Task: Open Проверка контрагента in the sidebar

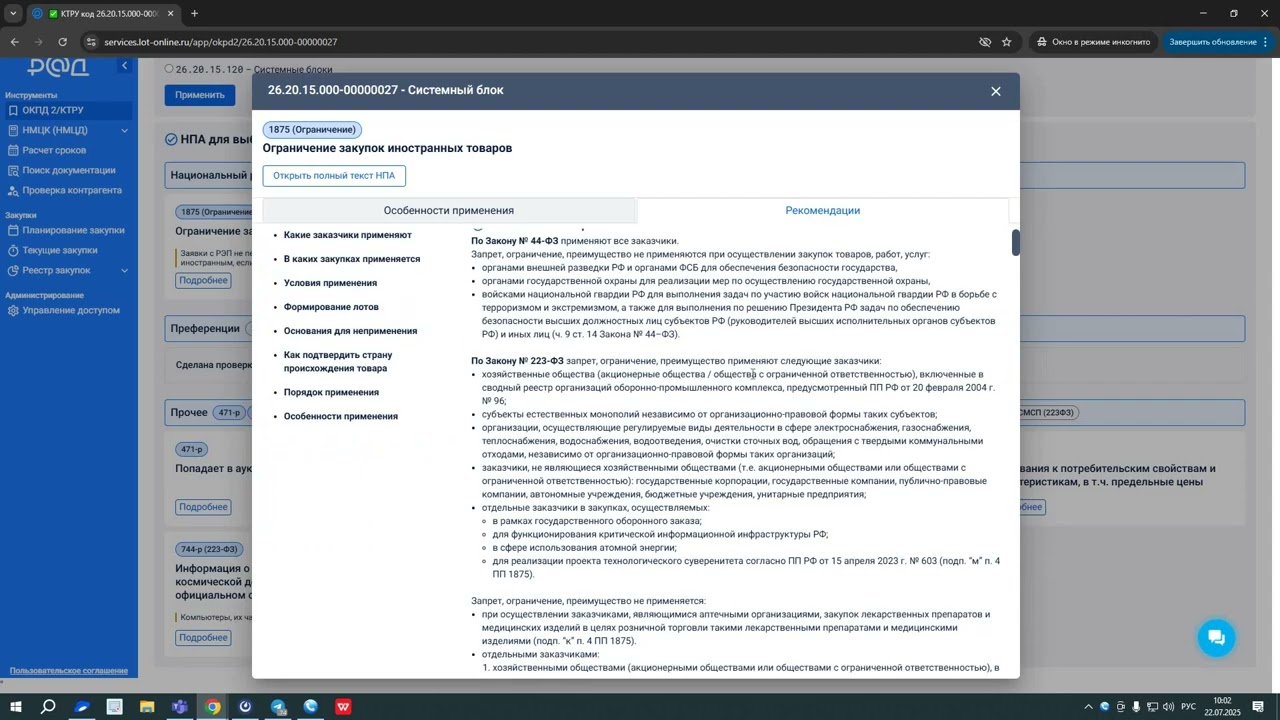Action: [66, 190]
